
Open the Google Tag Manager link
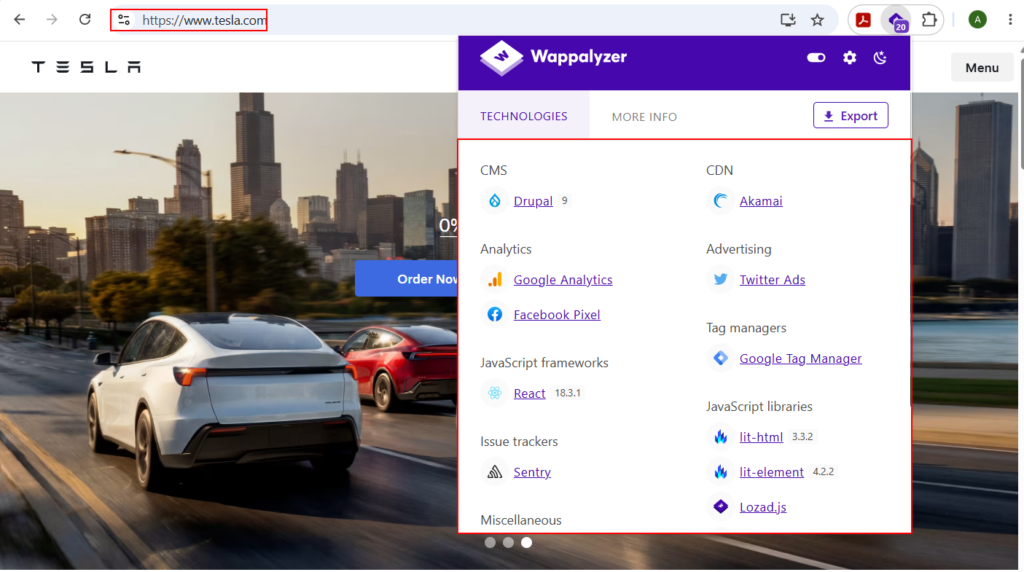coord(800,358)
